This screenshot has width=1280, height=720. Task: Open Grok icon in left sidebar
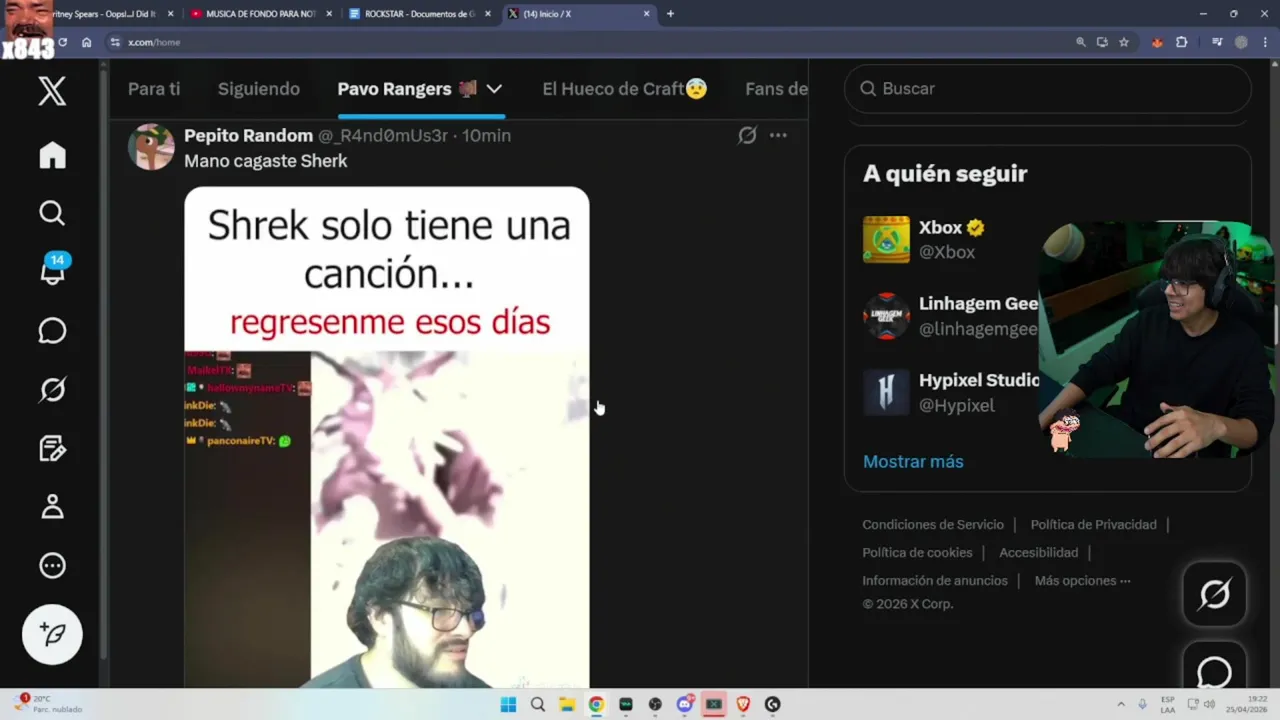[x=52, y=389]
